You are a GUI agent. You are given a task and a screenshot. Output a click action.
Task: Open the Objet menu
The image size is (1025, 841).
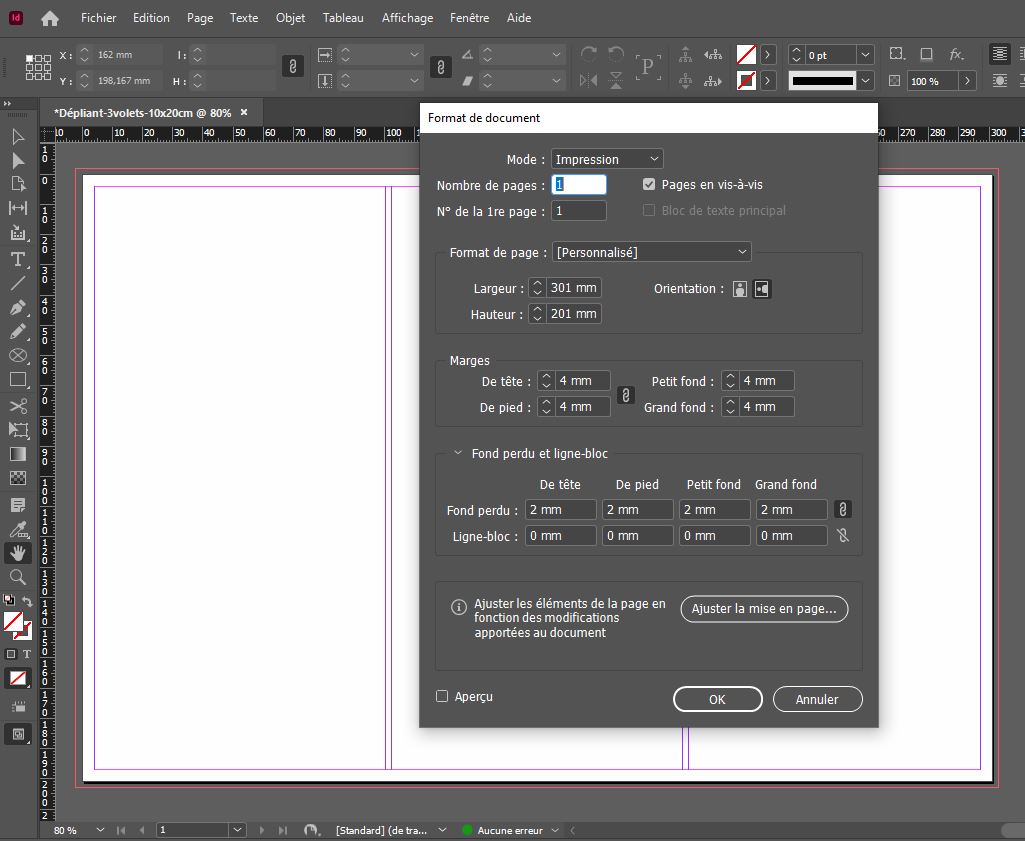coord(290,18)
